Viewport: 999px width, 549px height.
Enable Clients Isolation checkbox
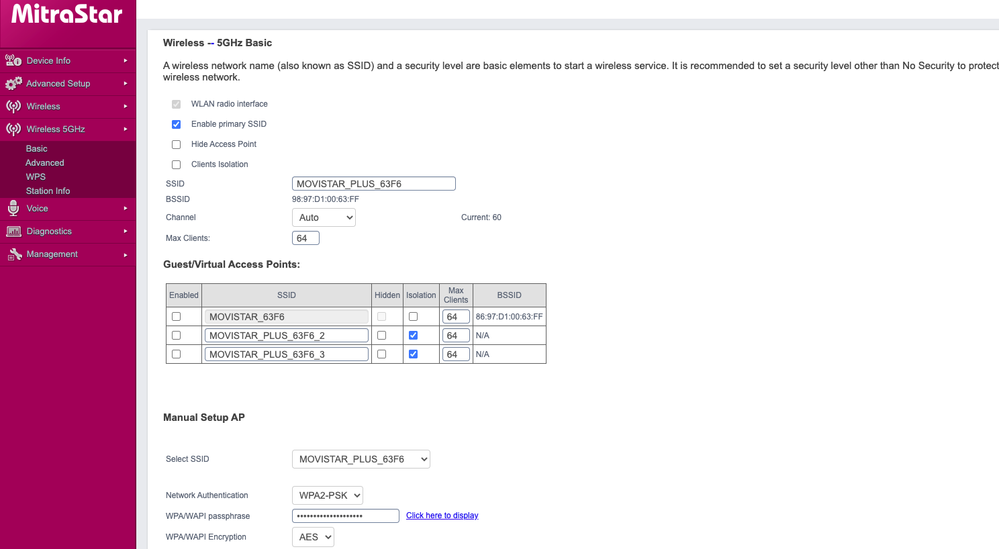tap(176, 164)
